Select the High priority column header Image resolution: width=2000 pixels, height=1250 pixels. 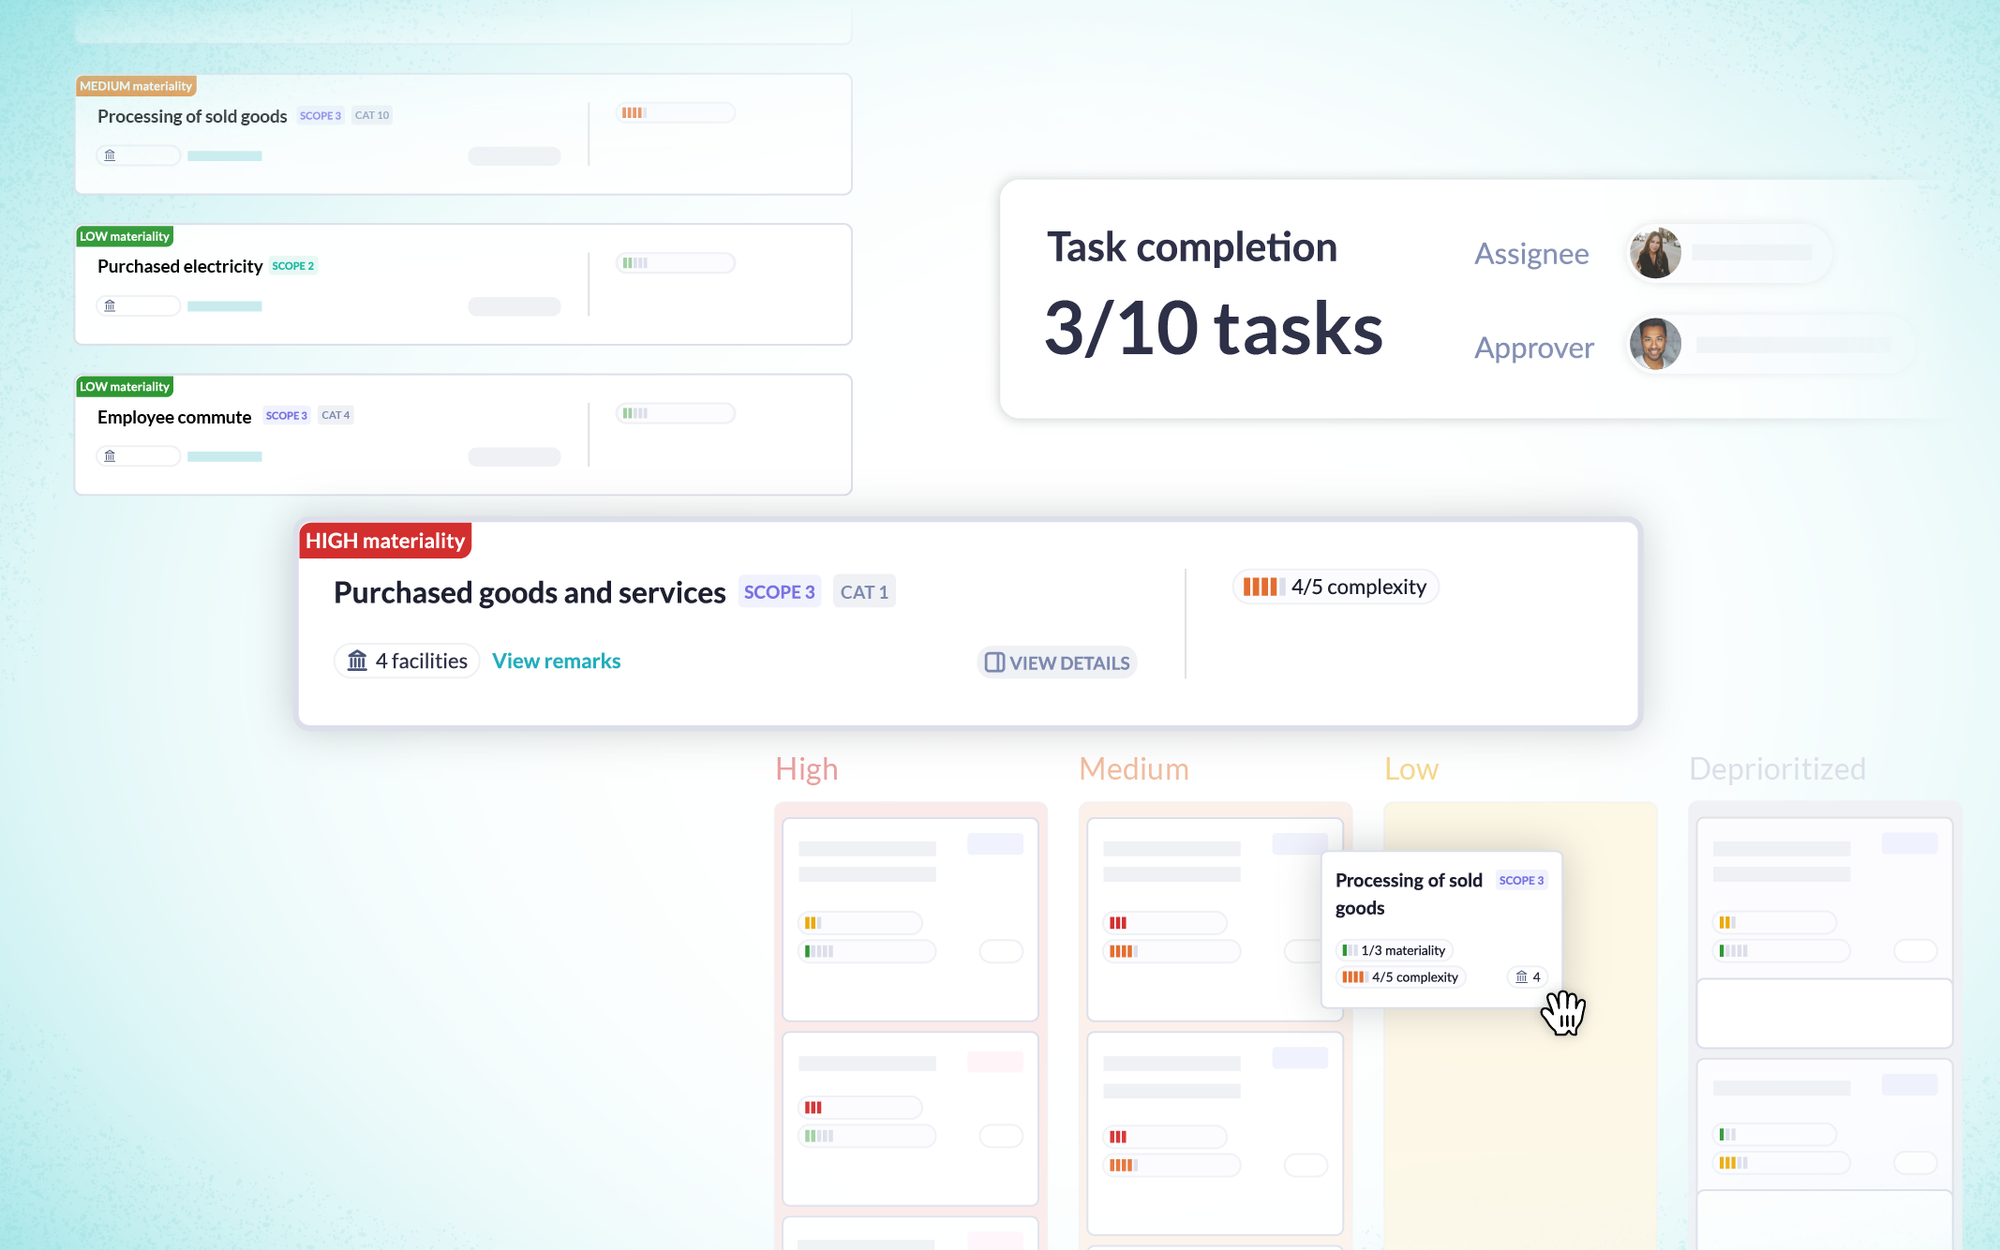point(806,769)
